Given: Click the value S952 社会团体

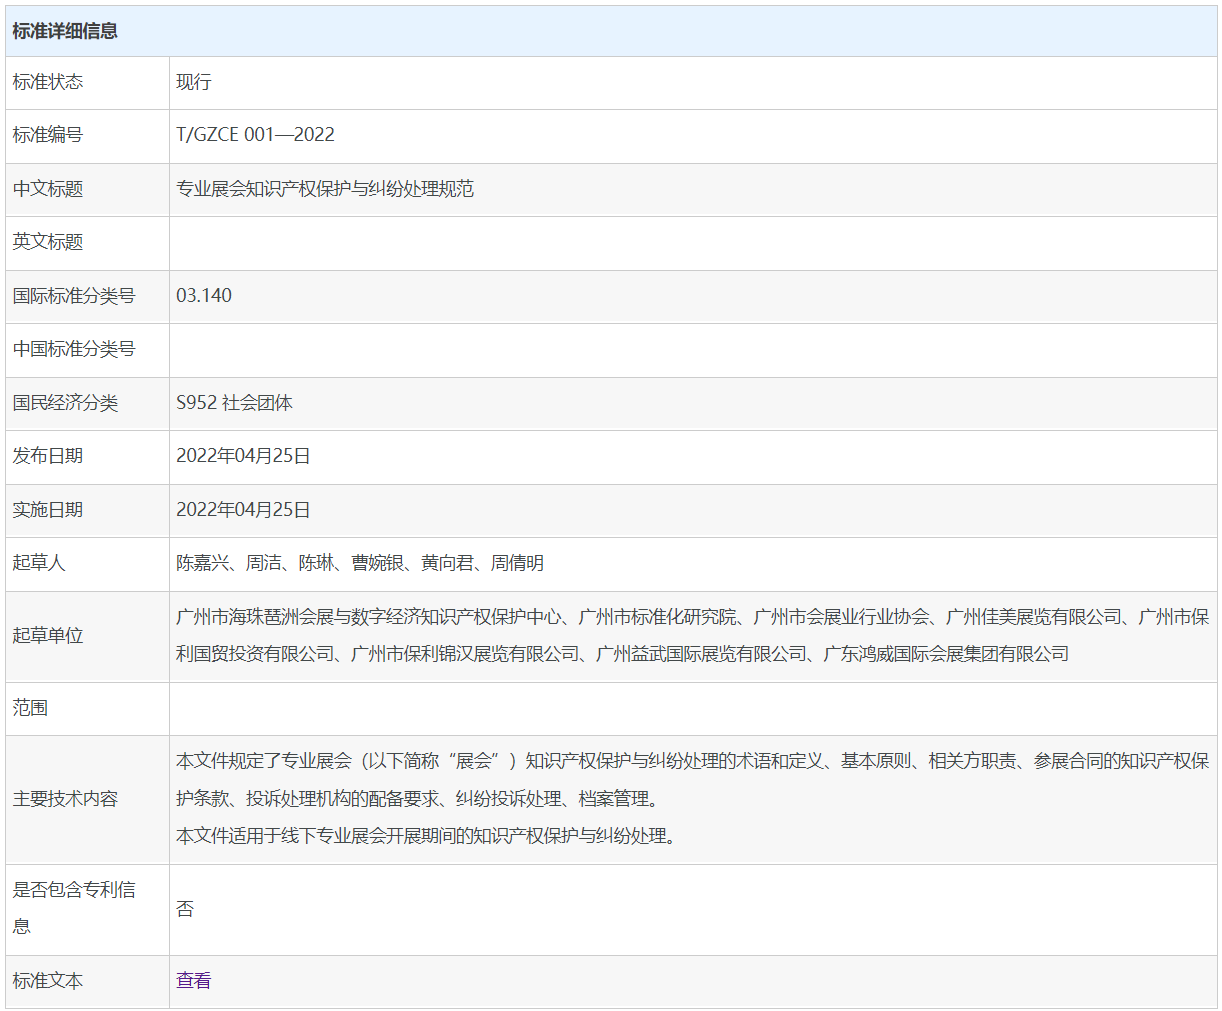Looking at the screenshot, I should tap(234, 403).
